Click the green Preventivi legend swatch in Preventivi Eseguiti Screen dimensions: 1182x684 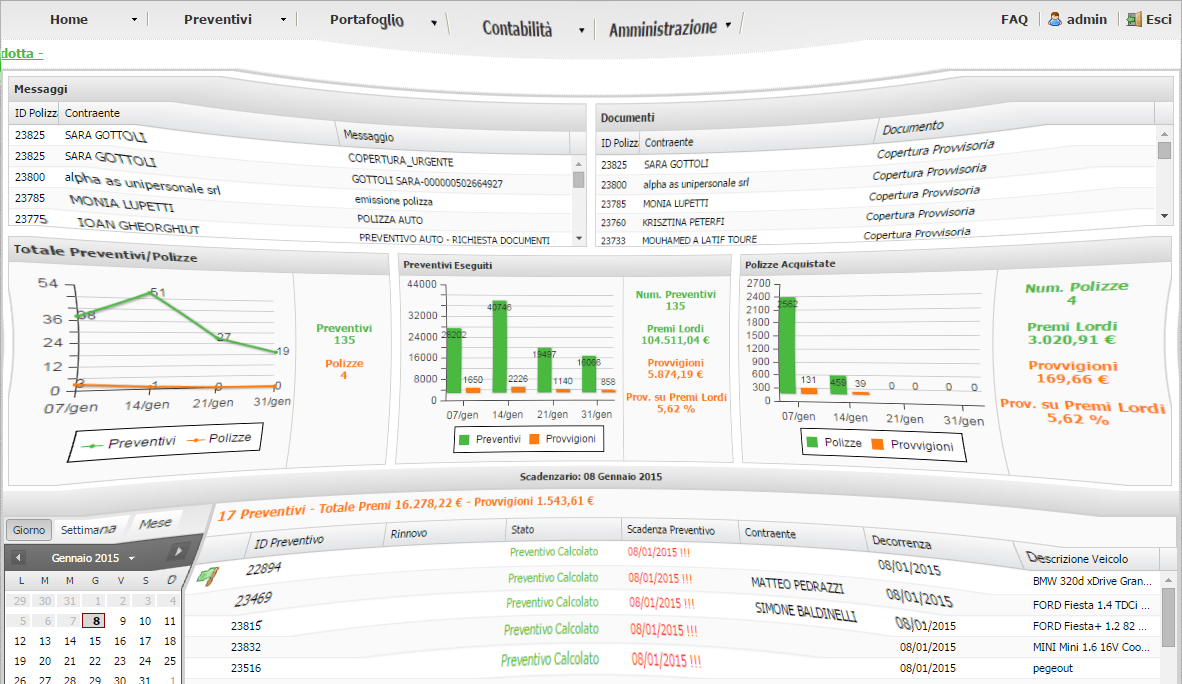[x=465, y=439]
